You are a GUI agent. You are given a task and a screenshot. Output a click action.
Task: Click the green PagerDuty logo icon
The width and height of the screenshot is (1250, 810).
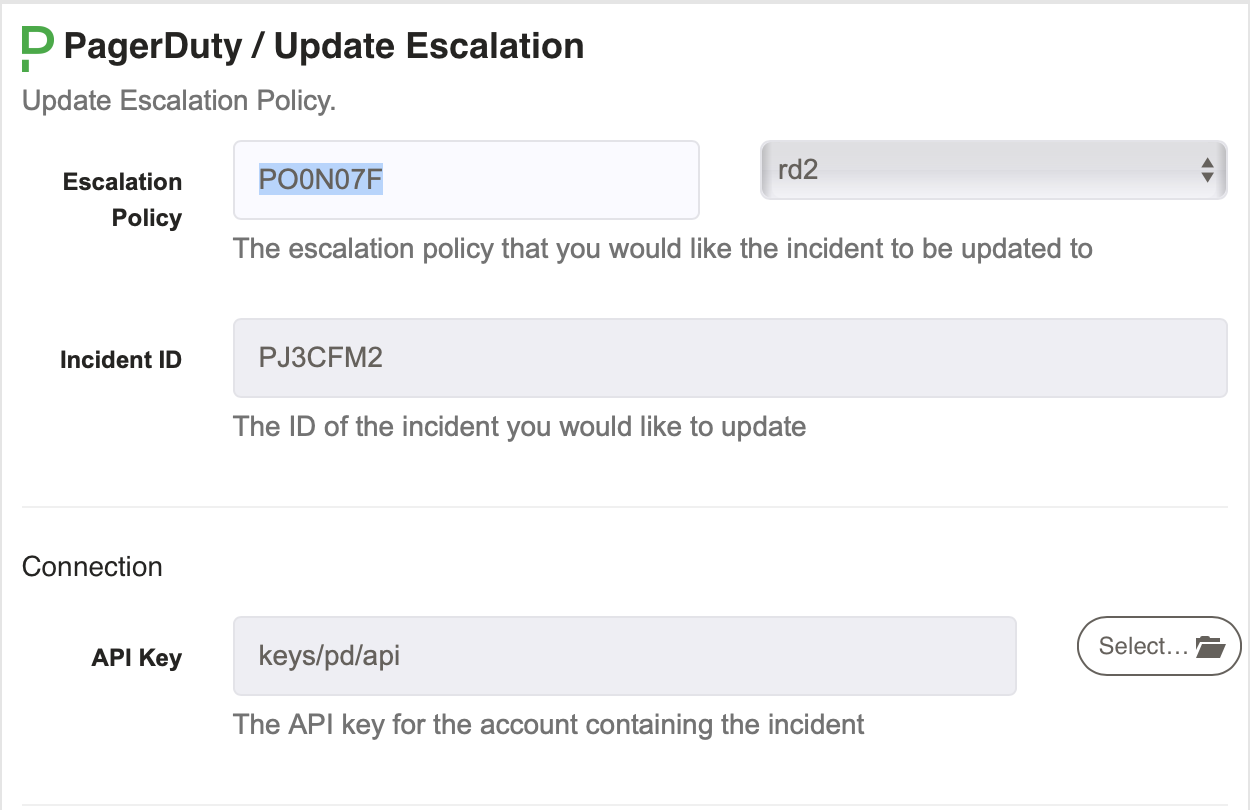37,48
